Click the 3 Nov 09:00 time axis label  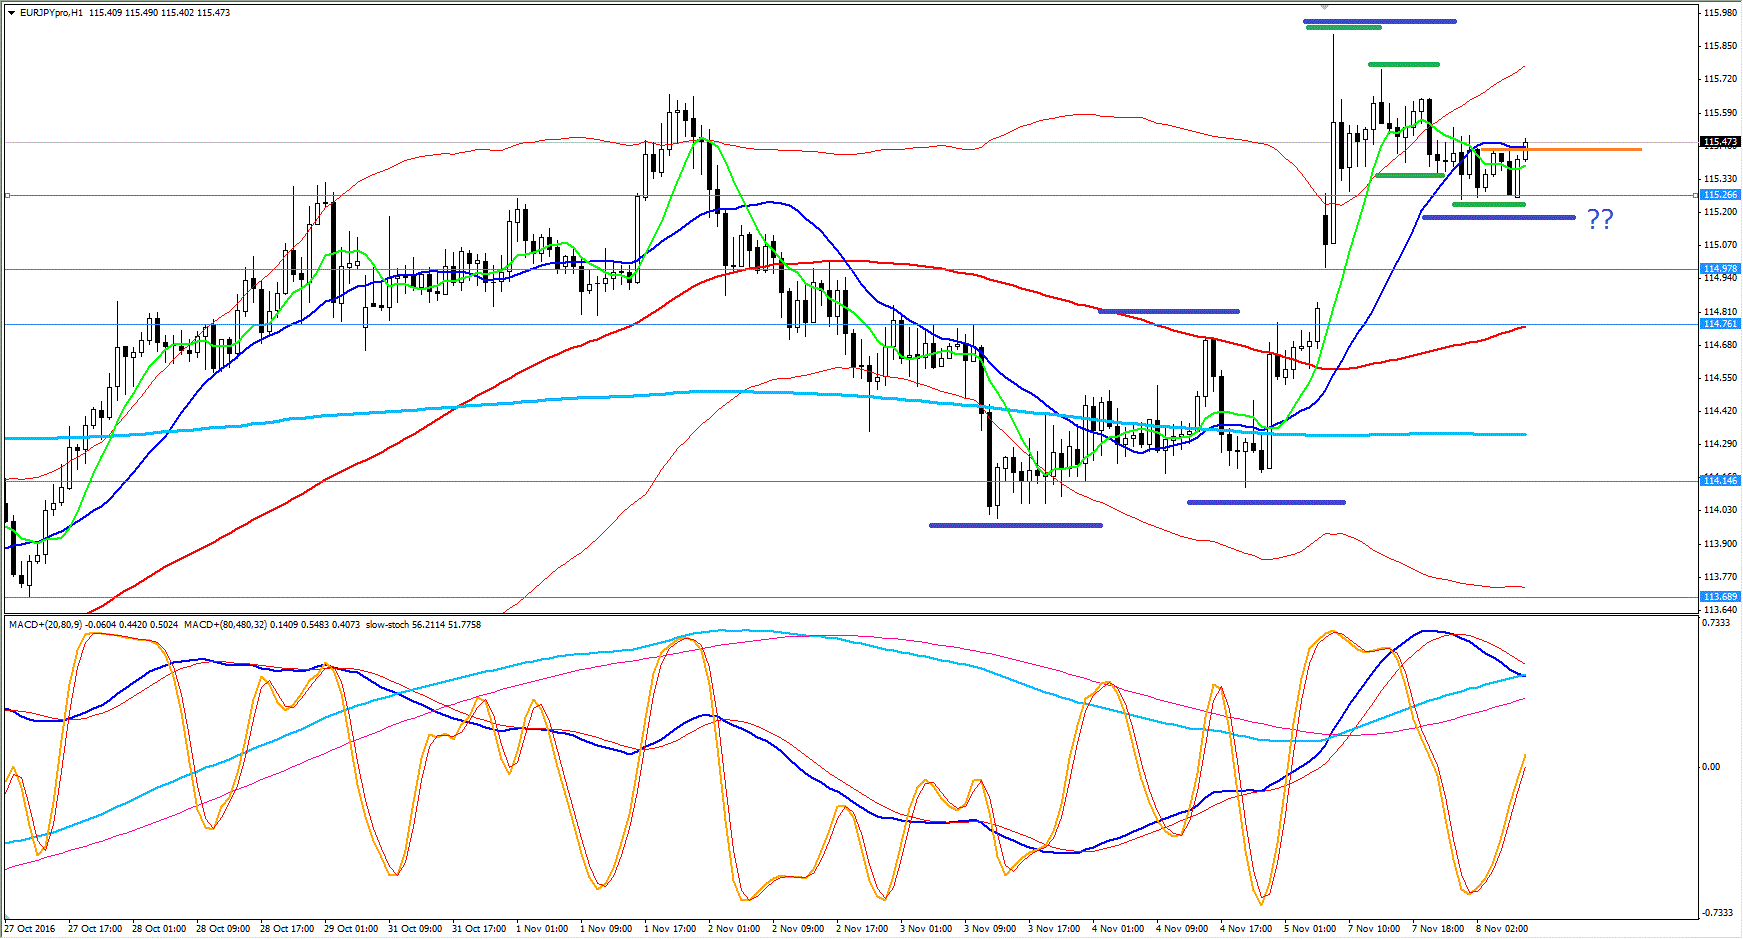click(989, 929)
